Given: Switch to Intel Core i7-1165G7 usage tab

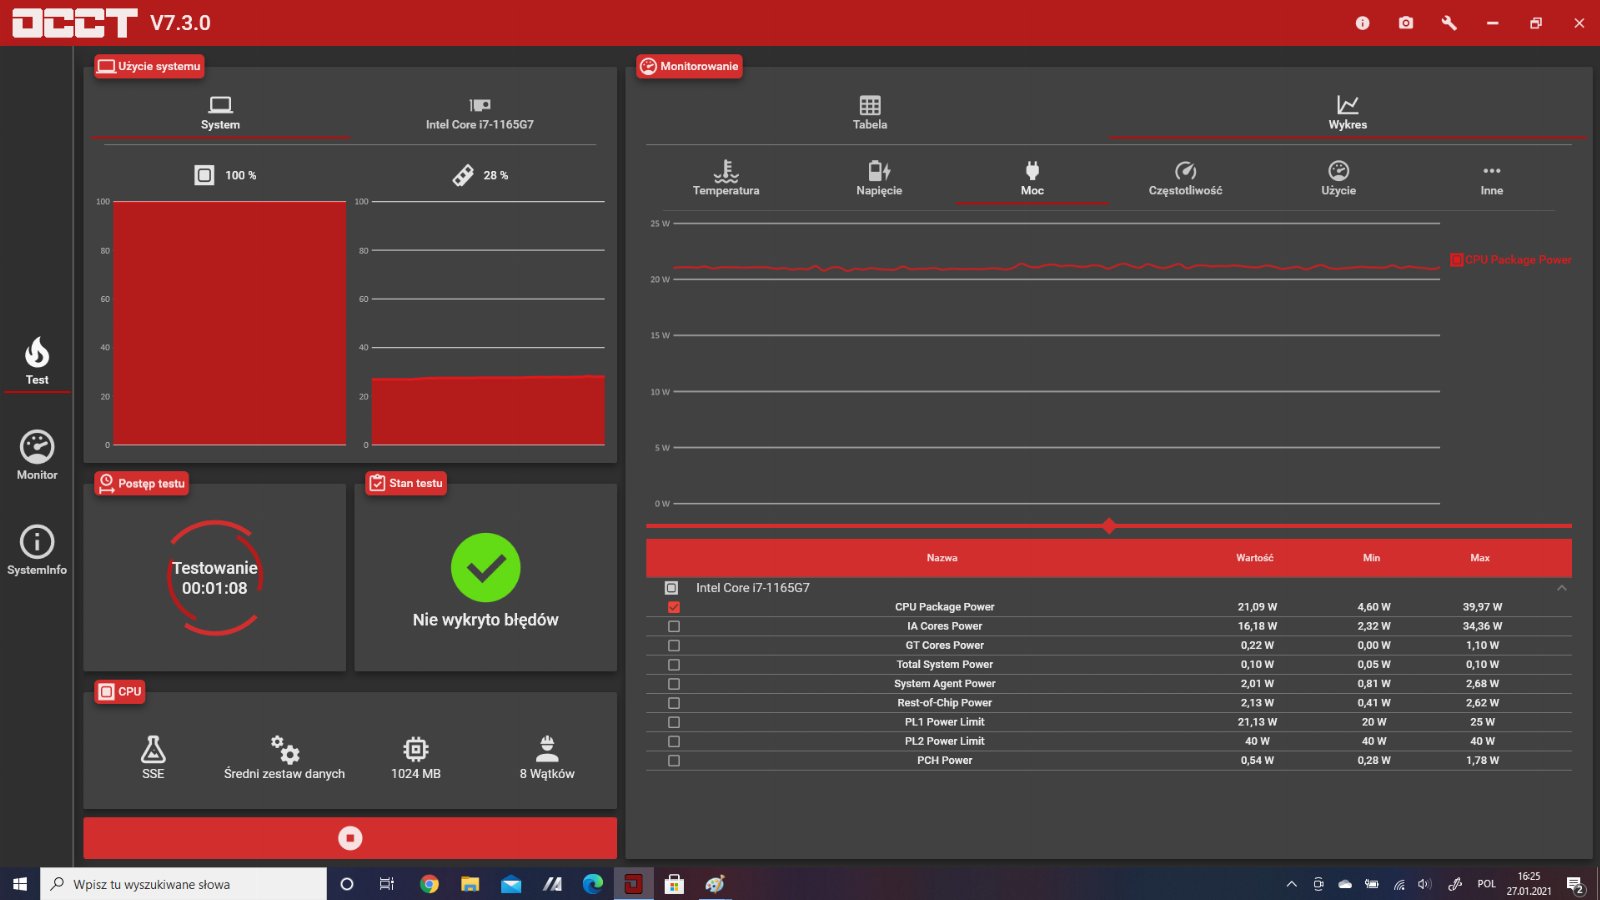Looking at the screenshot, I should [x=480, y=113].
